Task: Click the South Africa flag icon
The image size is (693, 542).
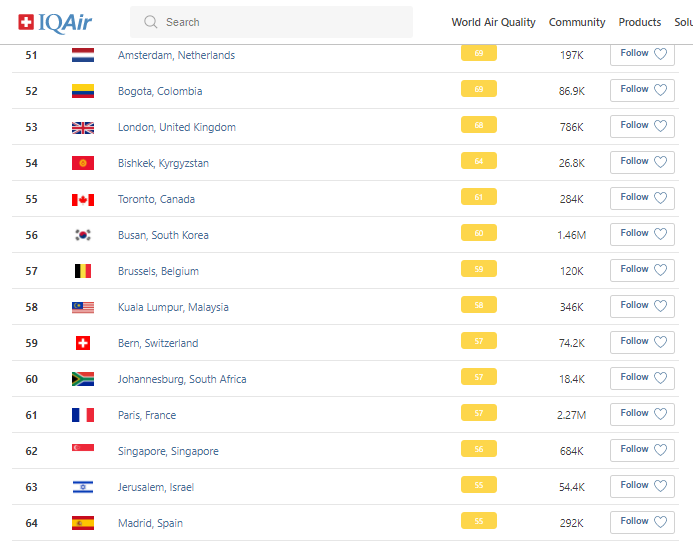Action: tap(83, 379)
